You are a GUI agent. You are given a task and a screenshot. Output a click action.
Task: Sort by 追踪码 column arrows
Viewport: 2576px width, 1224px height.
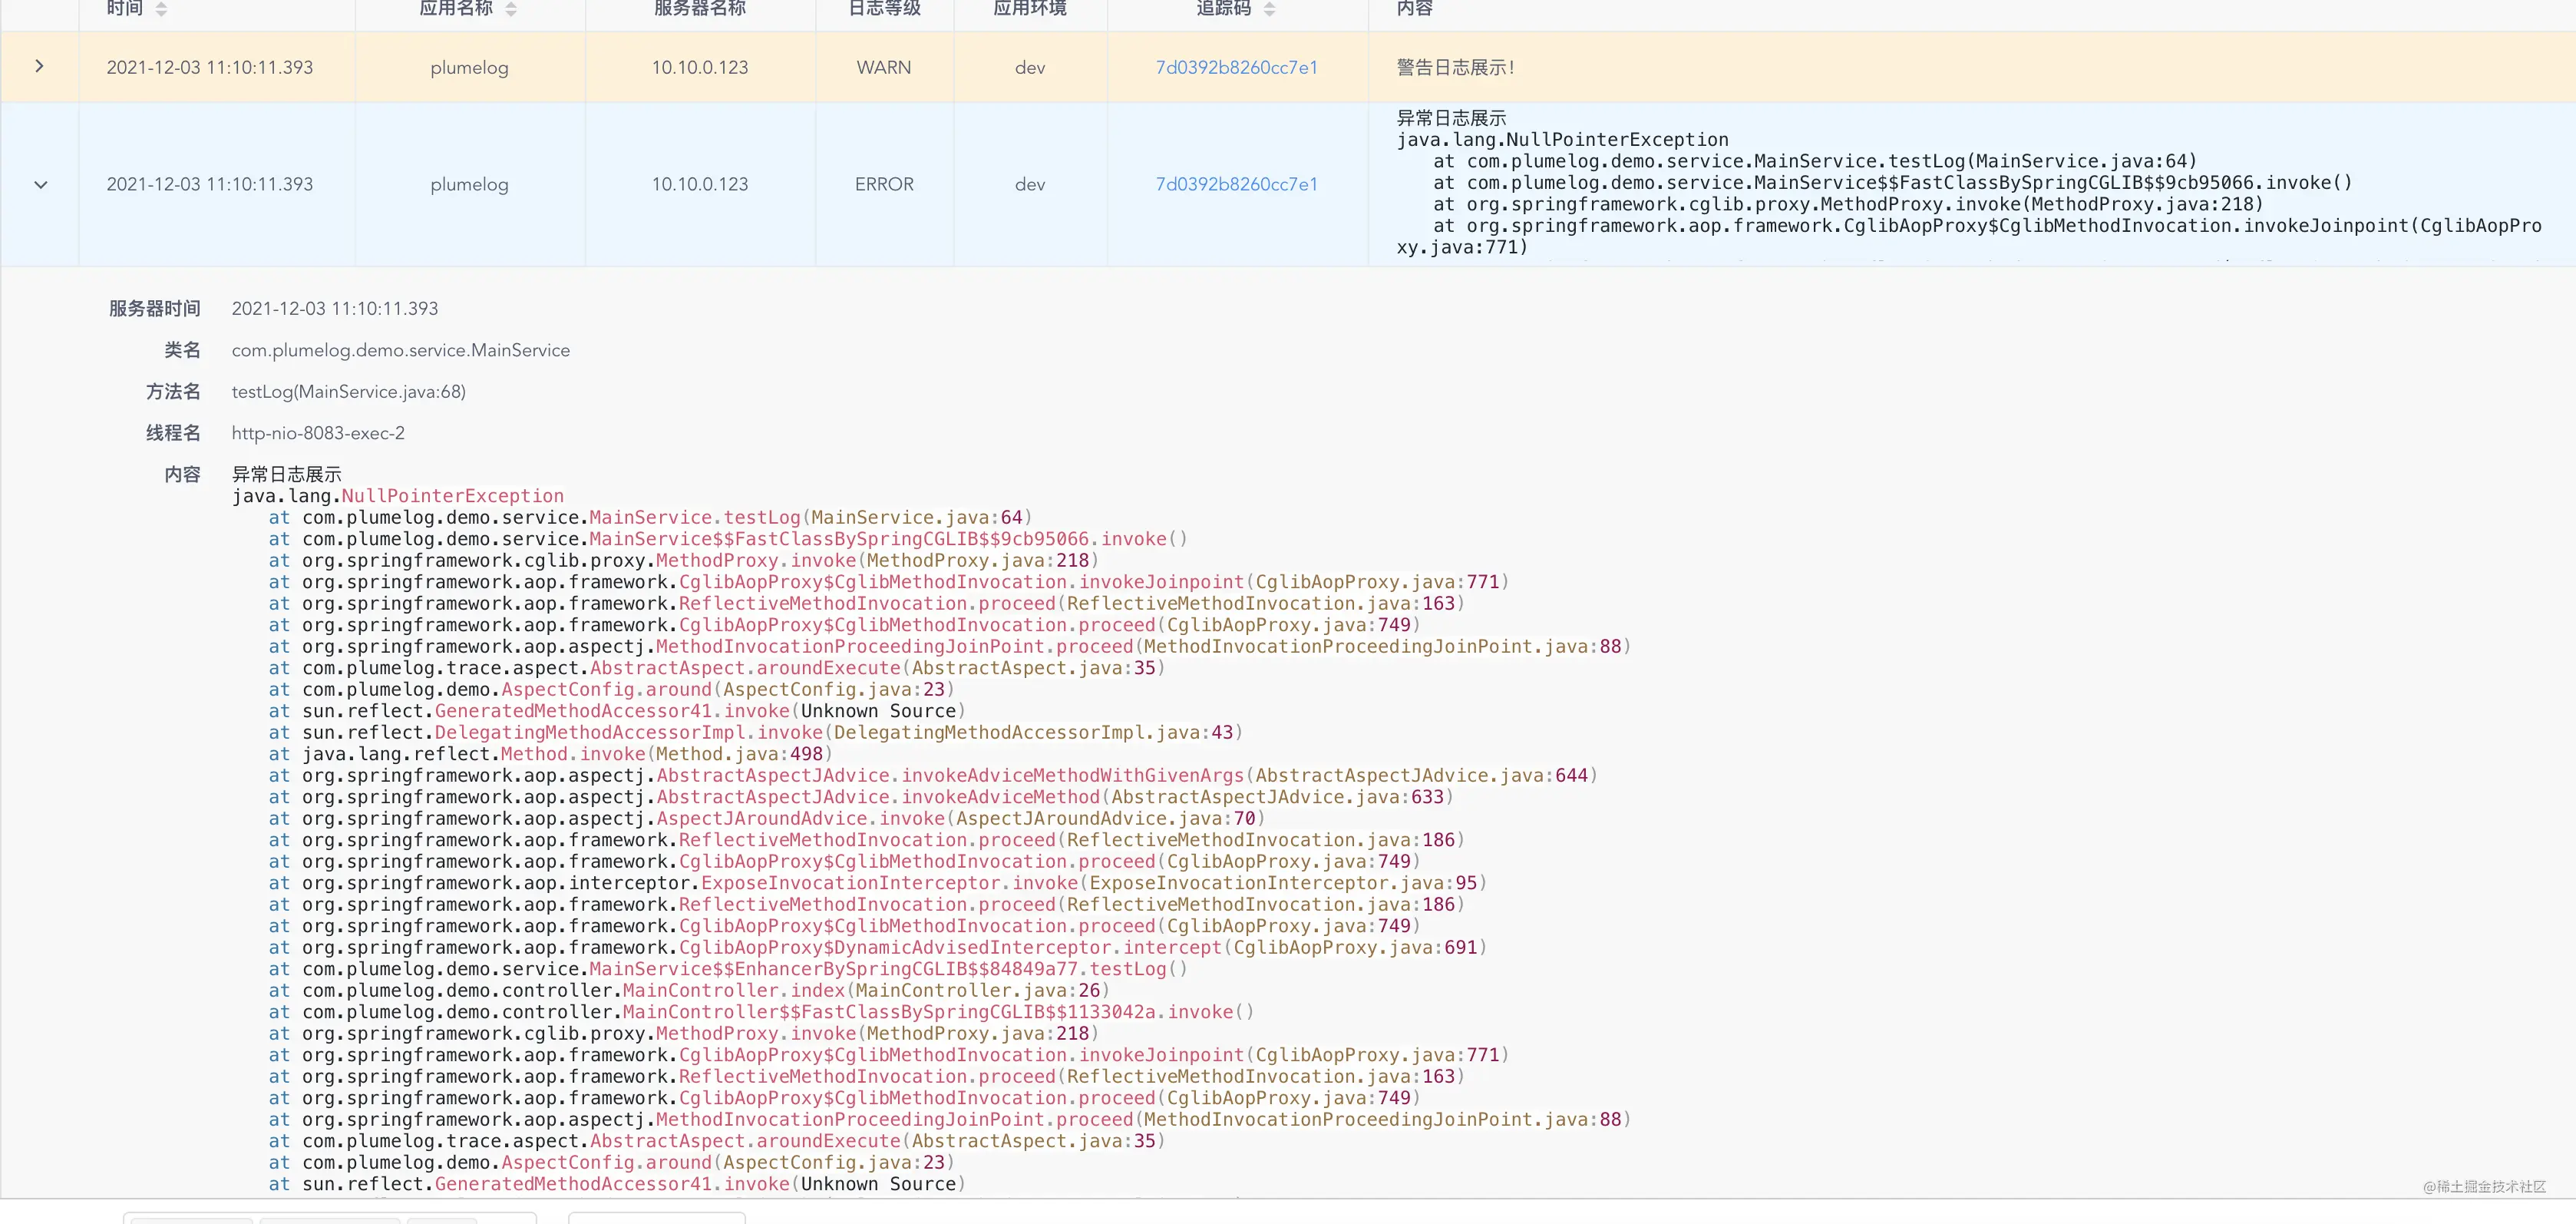[1269, 9]
